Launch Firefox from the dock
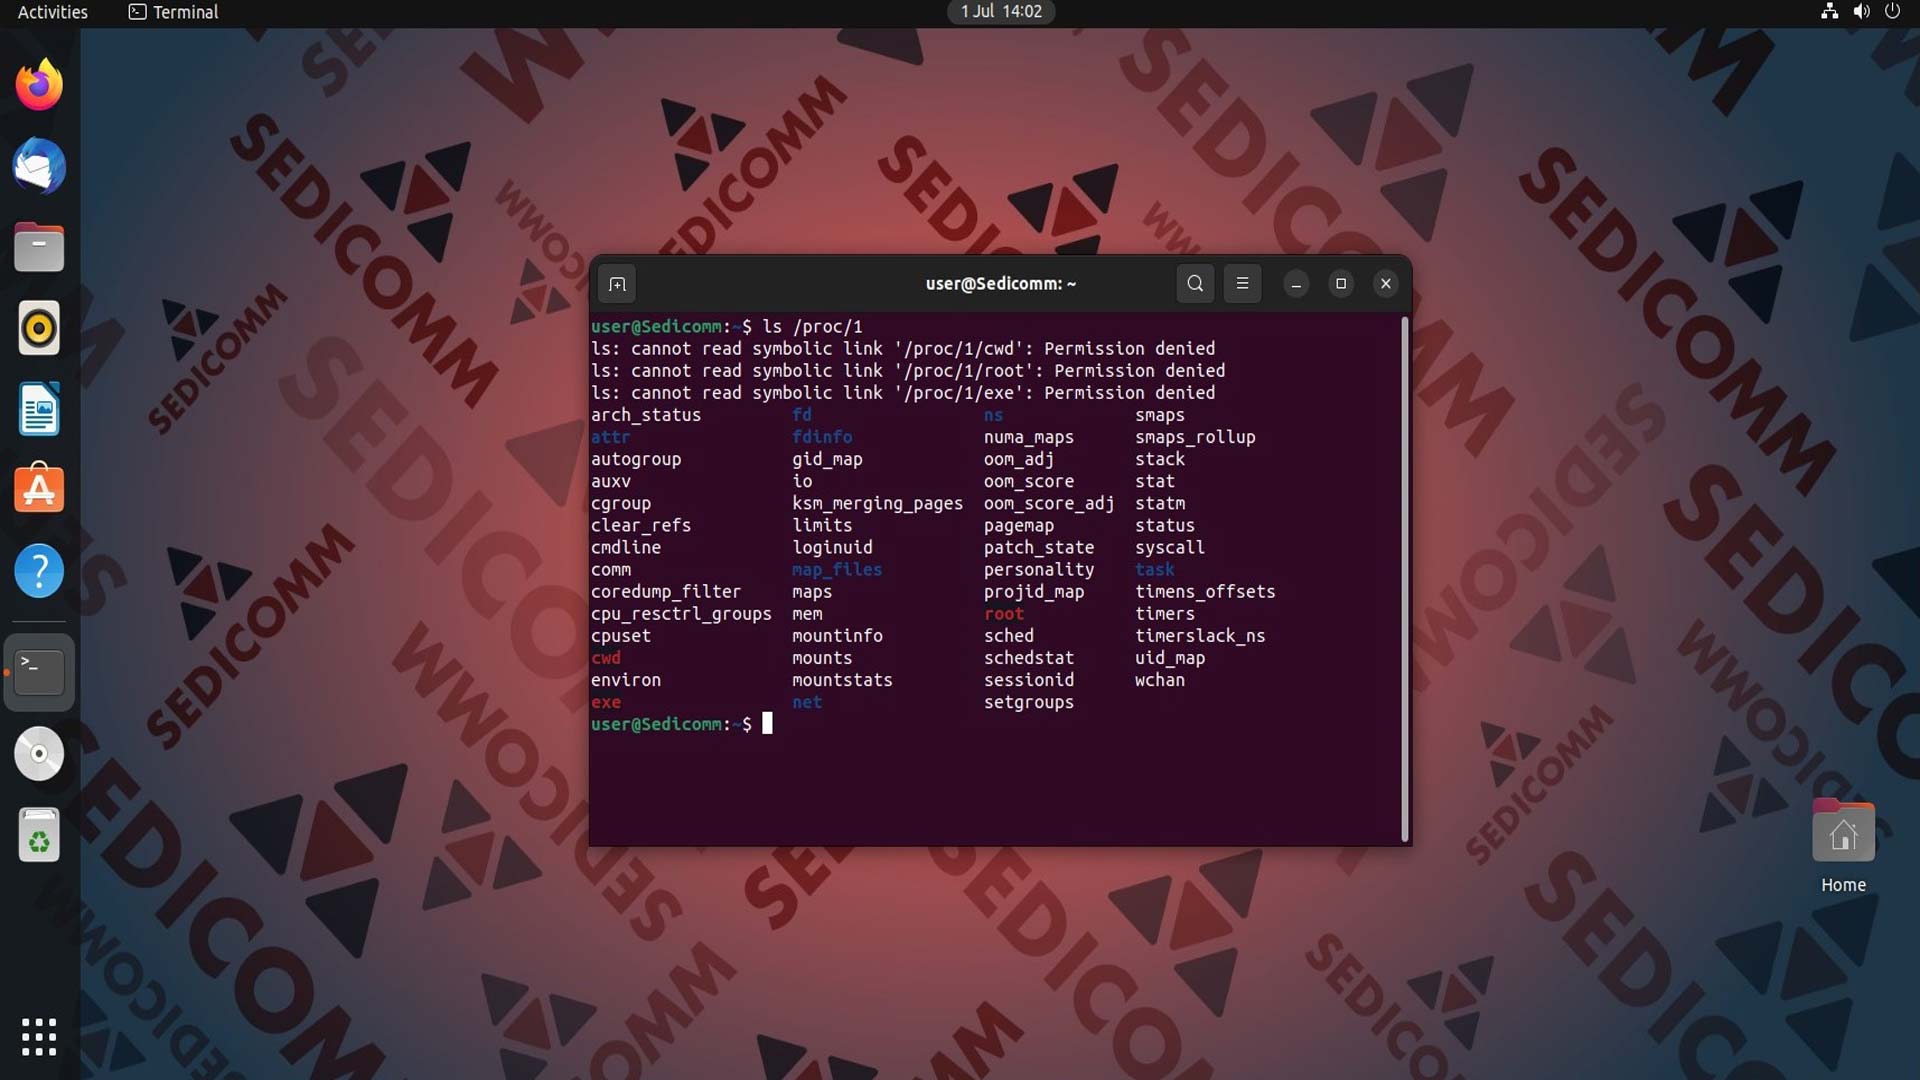The image size is (1920, 1080). 39,85
